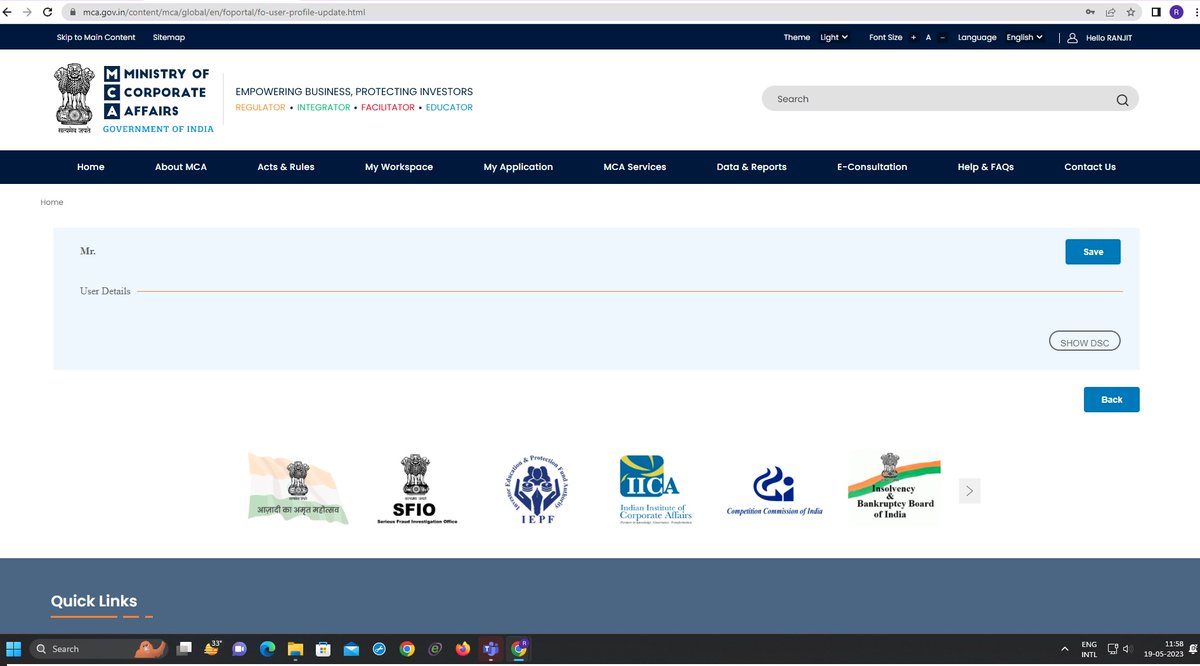Open the IICA logo link
Image resolution: width=1200 pixels, height=666 pixels.
pyautogui.click(x=656, y=489)
